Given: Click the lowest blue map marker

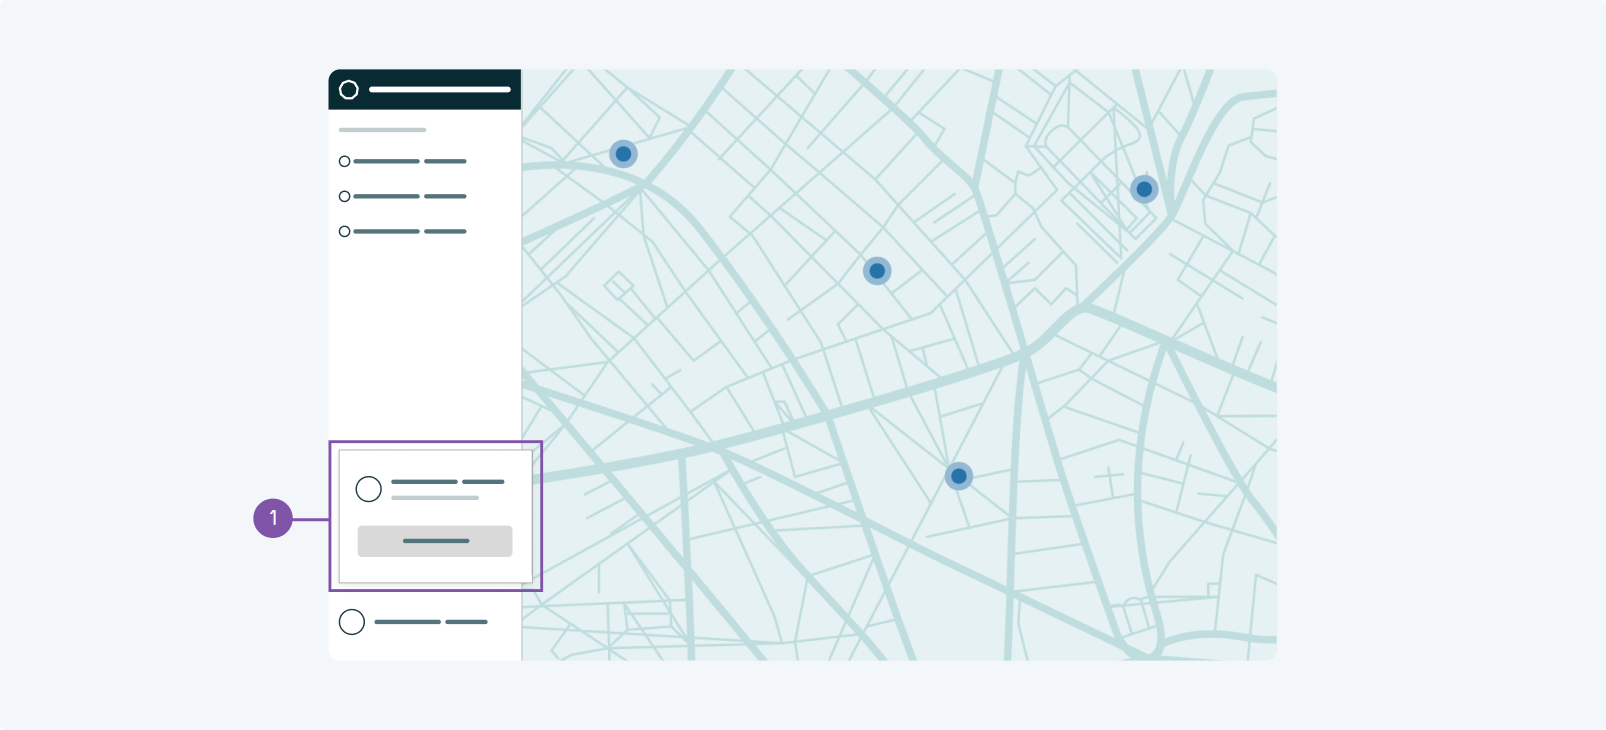Looking at the screenshot, I should 959,476.
